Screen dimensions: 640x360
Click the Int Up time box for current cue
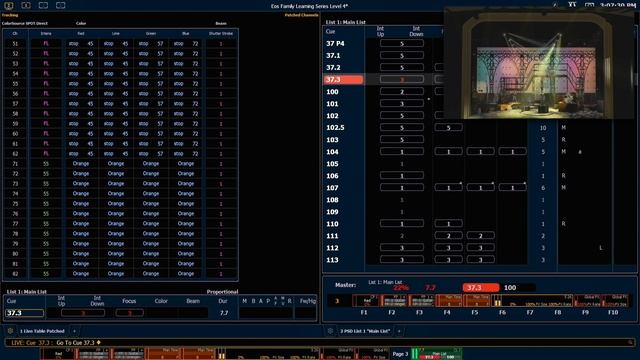click(83, 313)
